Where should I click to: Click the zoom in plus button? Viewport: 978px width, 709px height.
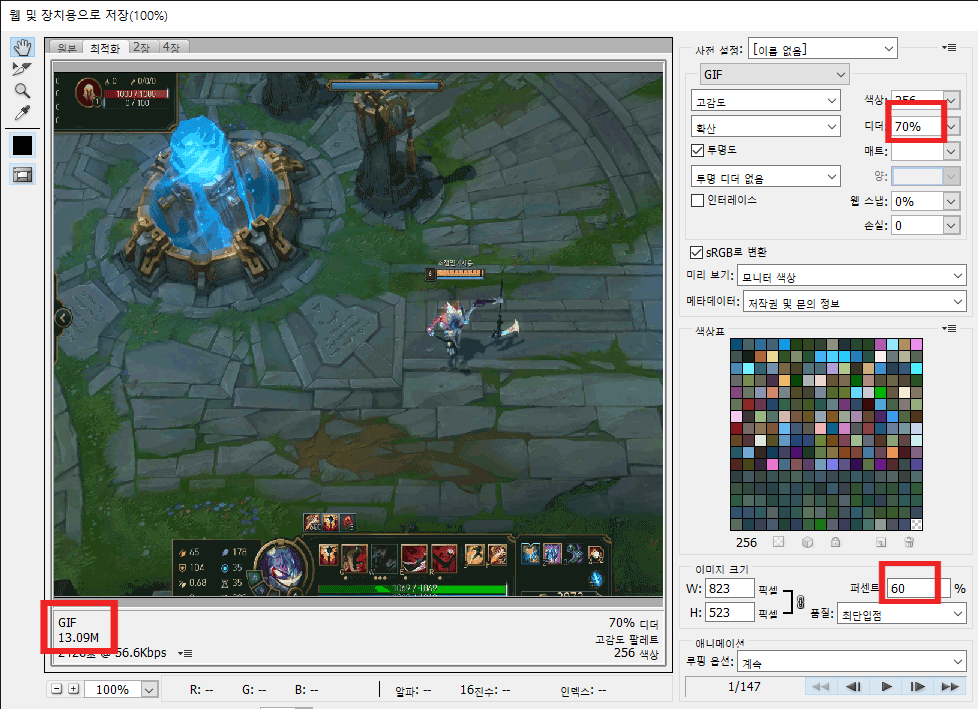click(x=74, y=689)
